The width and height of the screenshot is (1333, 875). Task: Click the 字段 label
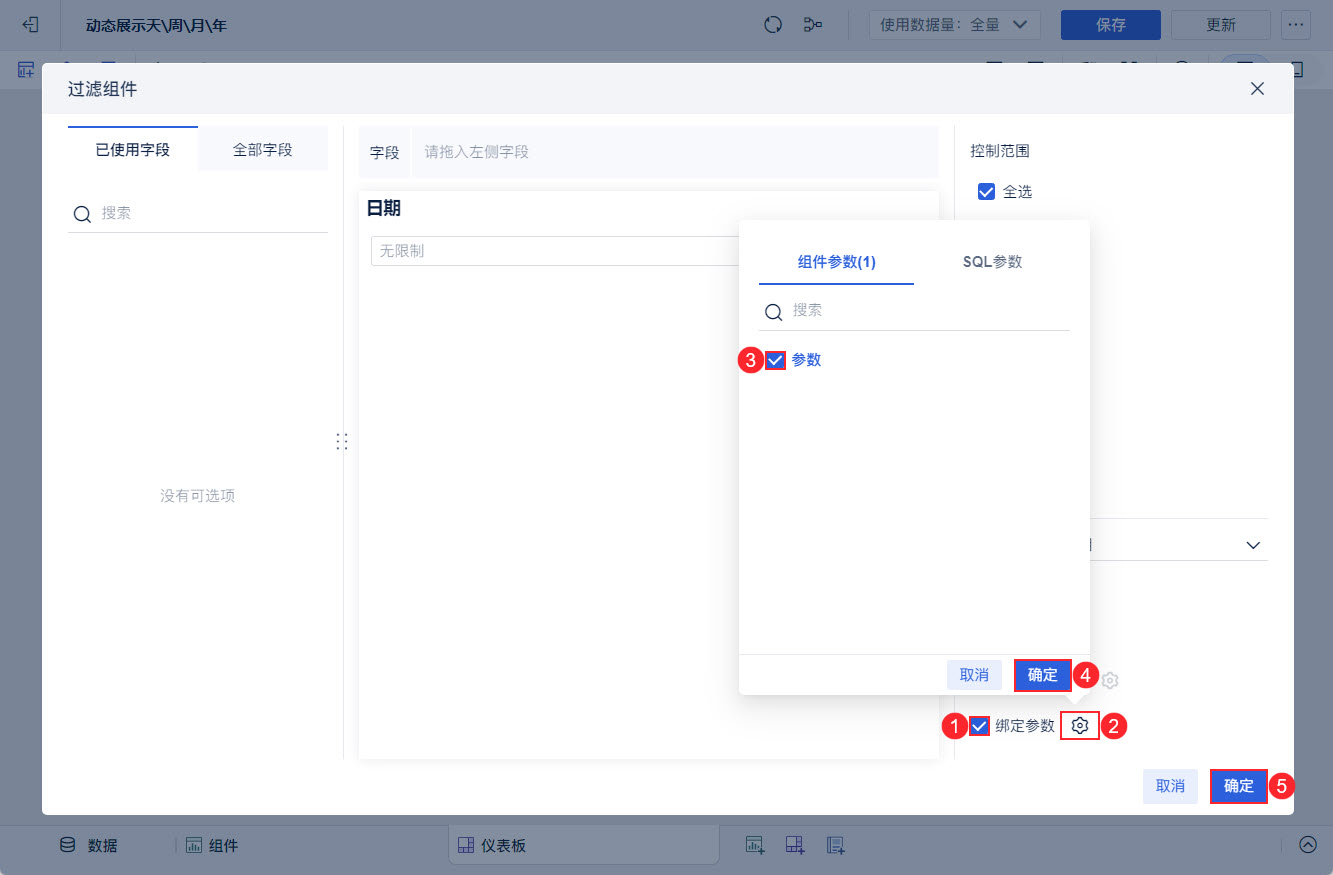[385, 153]
